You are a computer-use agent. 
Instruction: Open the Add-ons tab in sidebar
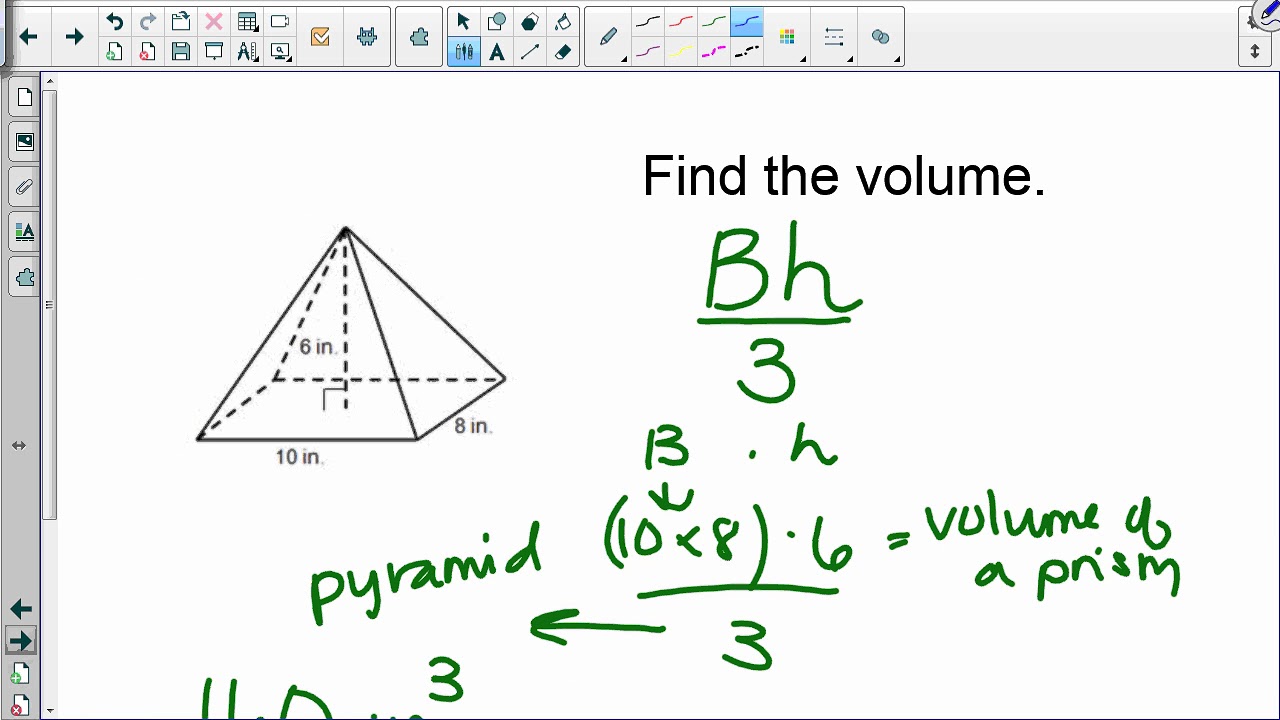coord(25,277)
